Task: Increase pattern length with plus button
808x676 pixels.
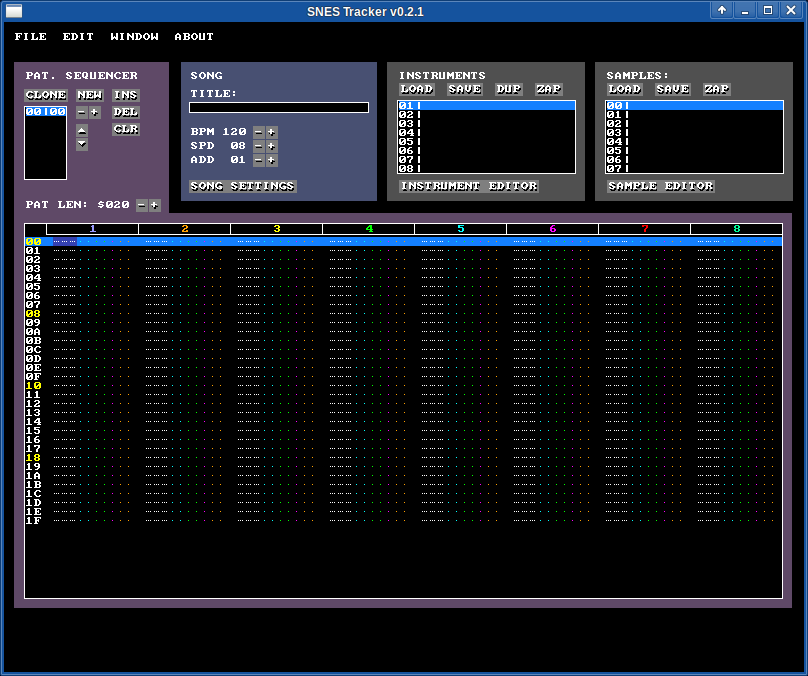Action: (x=154, y=205)
